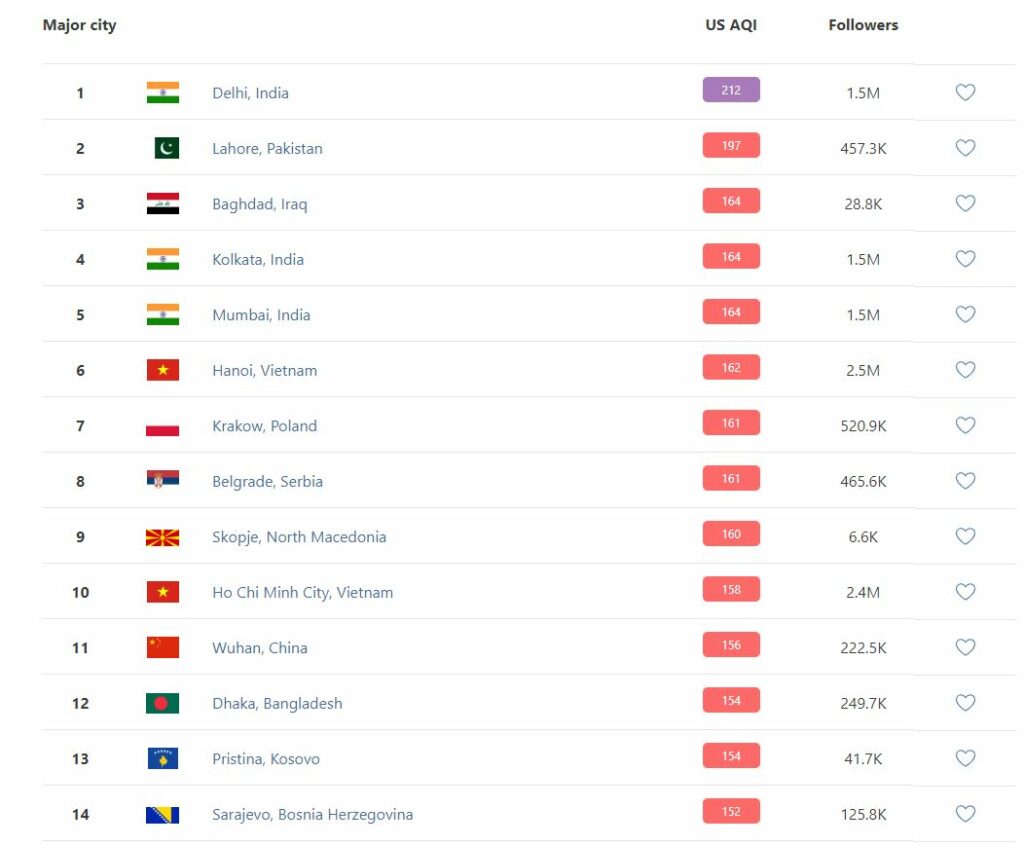Click the red 197 AQI badge
Viewport: 1024px width, 845px height.
731,146
